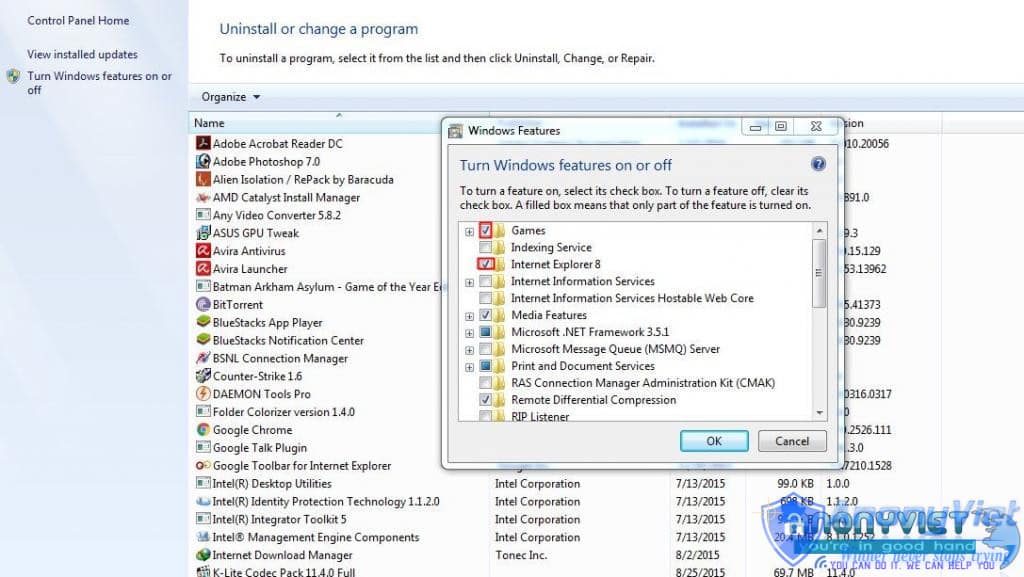This screenshot has width=1024, height=577.
Task: Check Internet Information Services Hostable Web Core
Action: [x=485, y=298]
